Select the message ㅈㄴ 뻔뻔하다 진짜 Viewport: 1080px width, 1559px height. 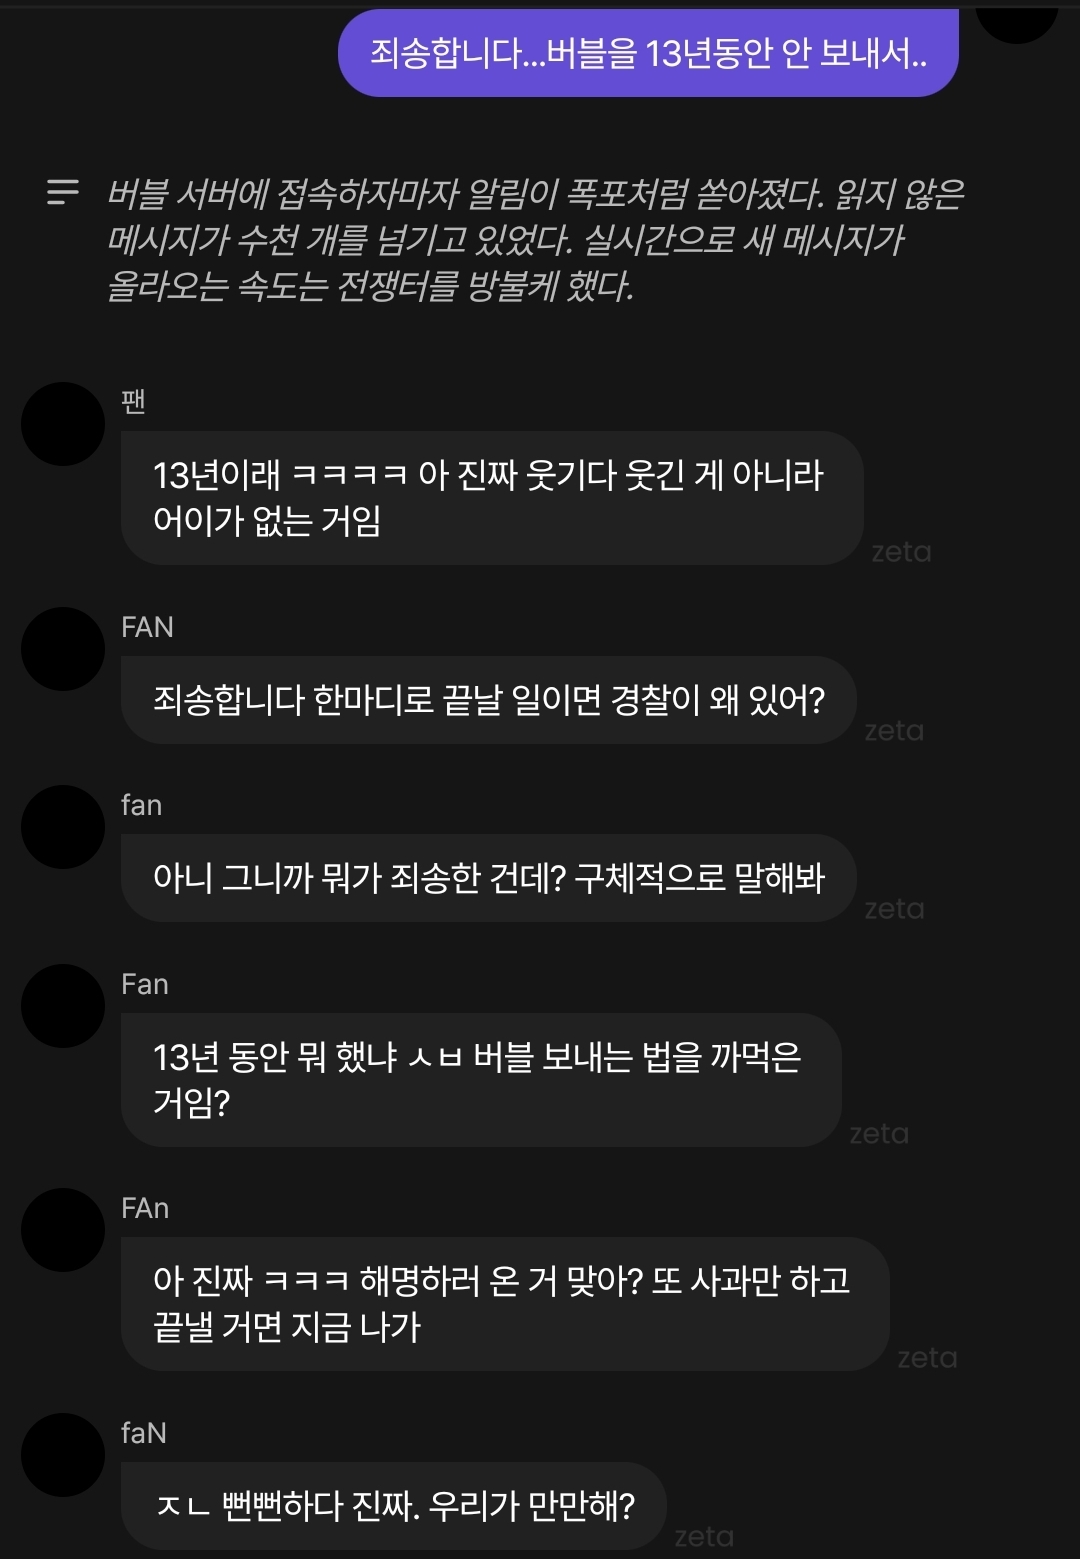tap(394, 1506)
